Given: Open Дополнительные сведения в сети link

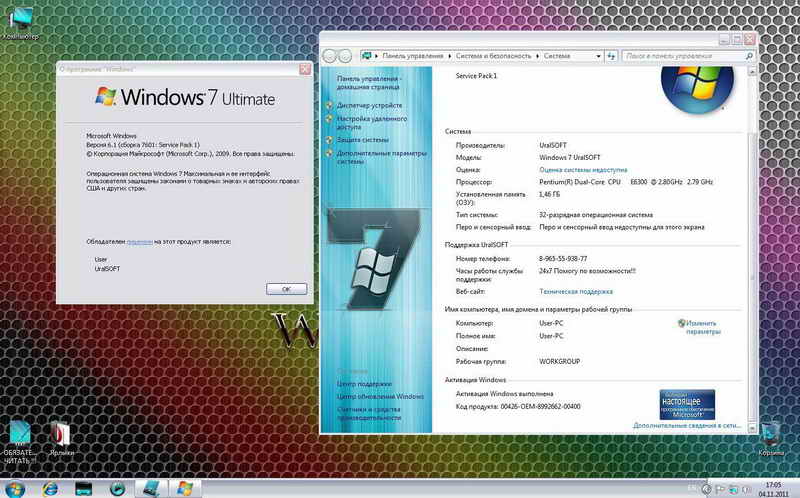Looking at the screenshot, I should (687, 426).
